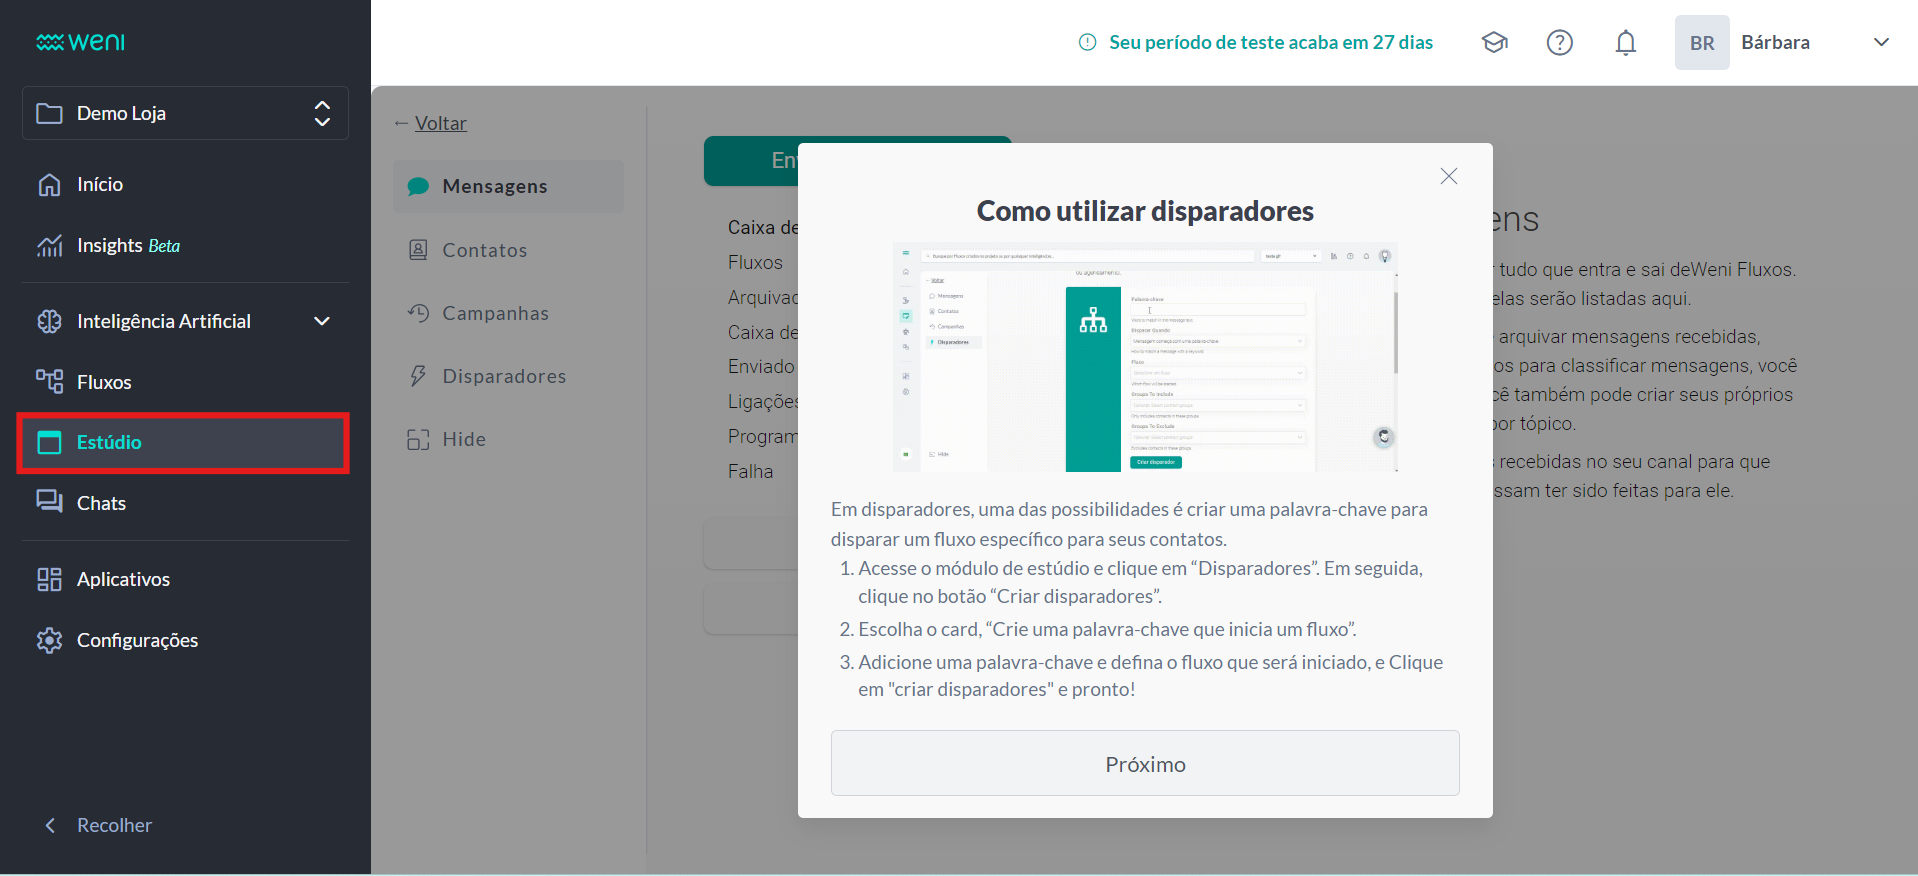Screen dimensions: 1918x876
Task: Close the disparadores tutorial dialog
Action: point(1448,176)
